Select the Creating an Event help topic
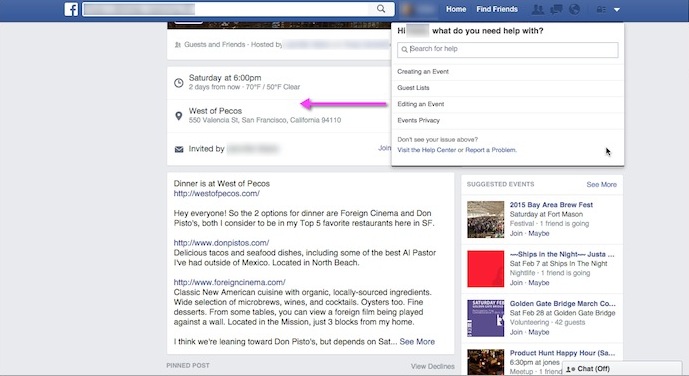 point(423,72)
